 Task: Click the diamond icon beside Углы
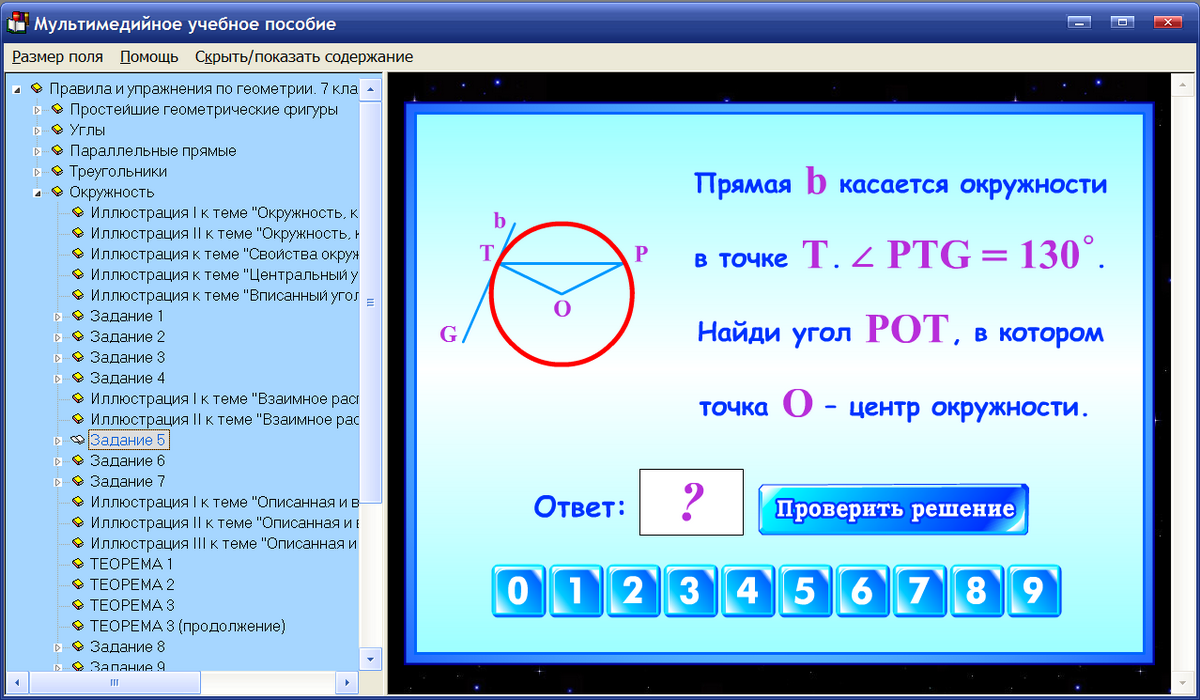pyautogui.click(x=55, y=129)
